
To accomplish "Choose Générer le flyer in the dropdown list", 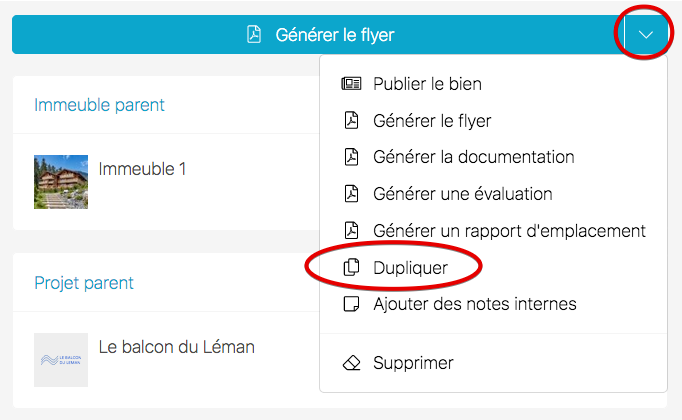I will 432,121.
